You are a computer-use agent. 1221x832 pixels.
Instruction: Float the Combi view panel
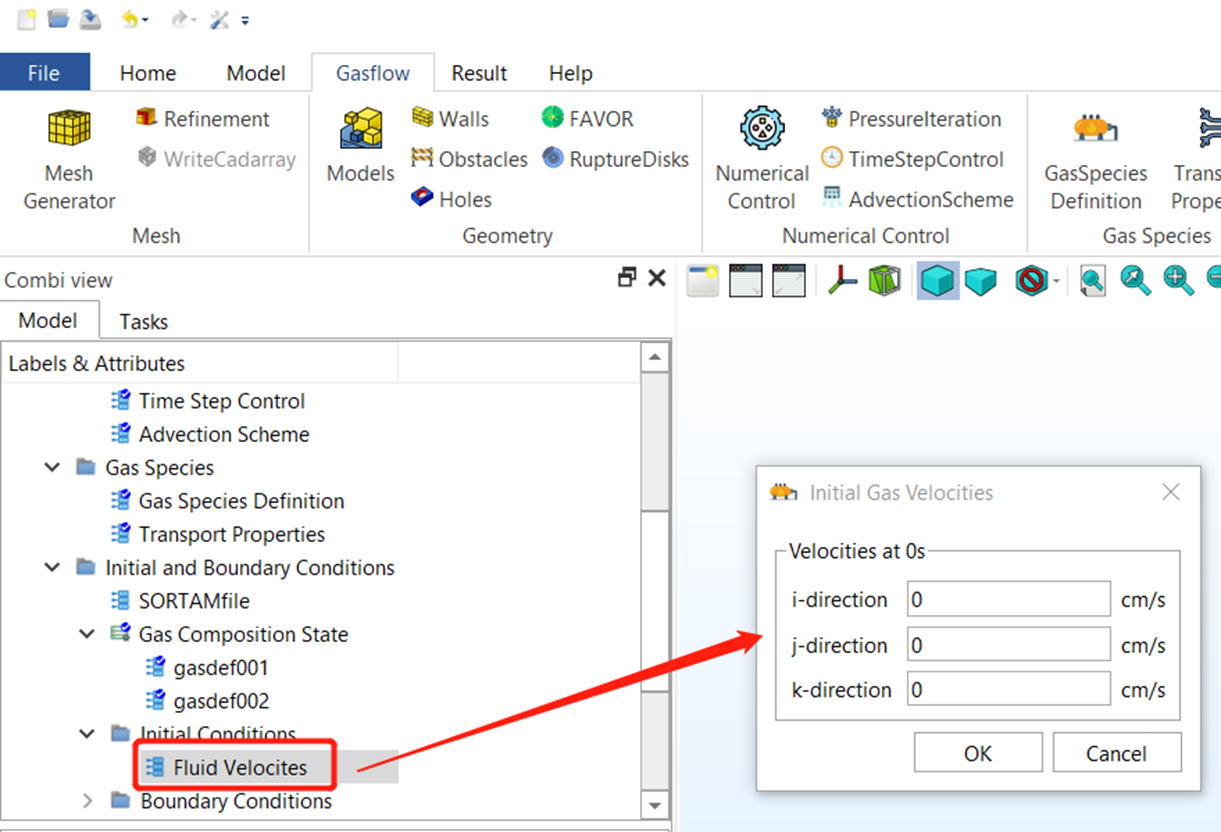point(627,278)
